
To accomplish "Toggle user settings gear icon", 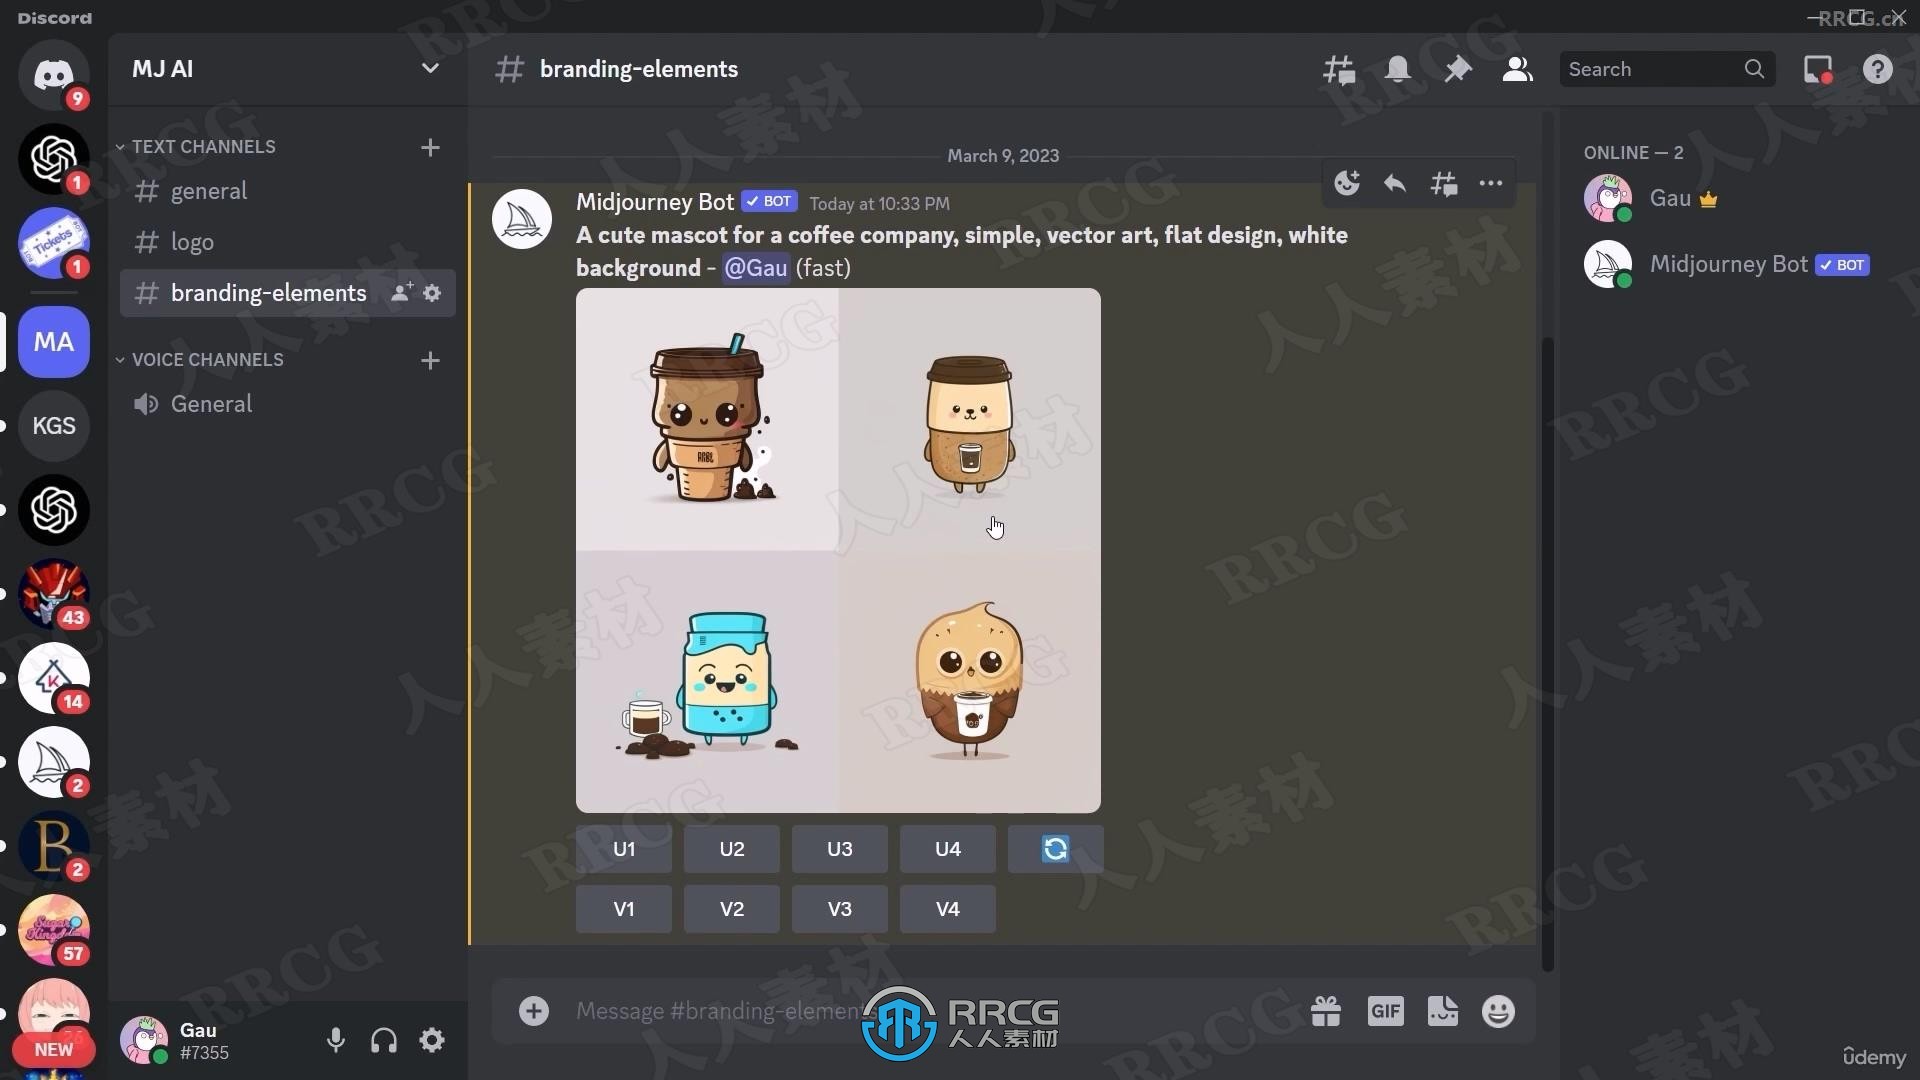I will 433,1040.
